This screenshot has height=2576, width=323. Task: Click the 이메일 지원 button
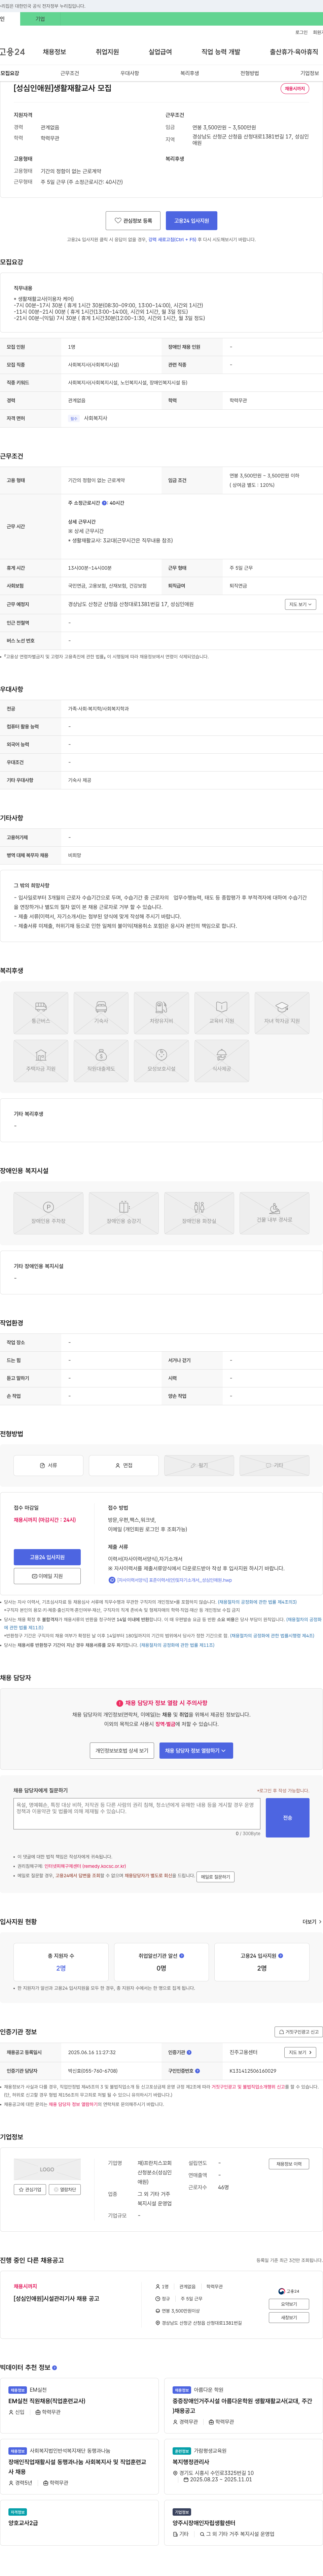(x=47, y=1576)
